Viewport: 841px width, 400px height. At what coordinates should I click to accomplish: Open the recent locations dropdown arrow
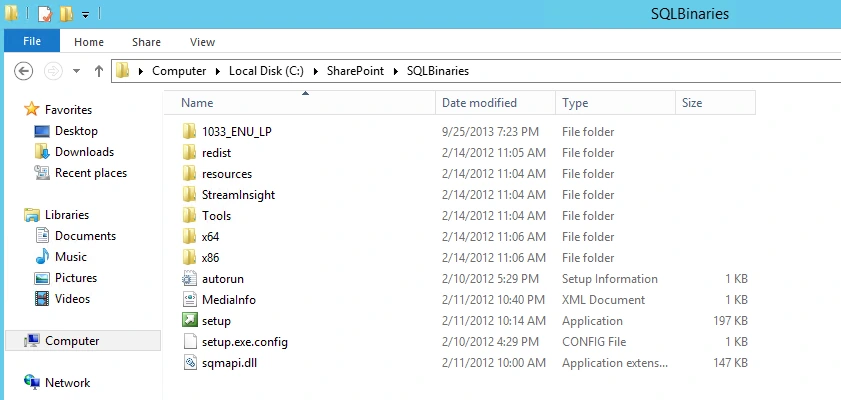[x=76, y=71]
